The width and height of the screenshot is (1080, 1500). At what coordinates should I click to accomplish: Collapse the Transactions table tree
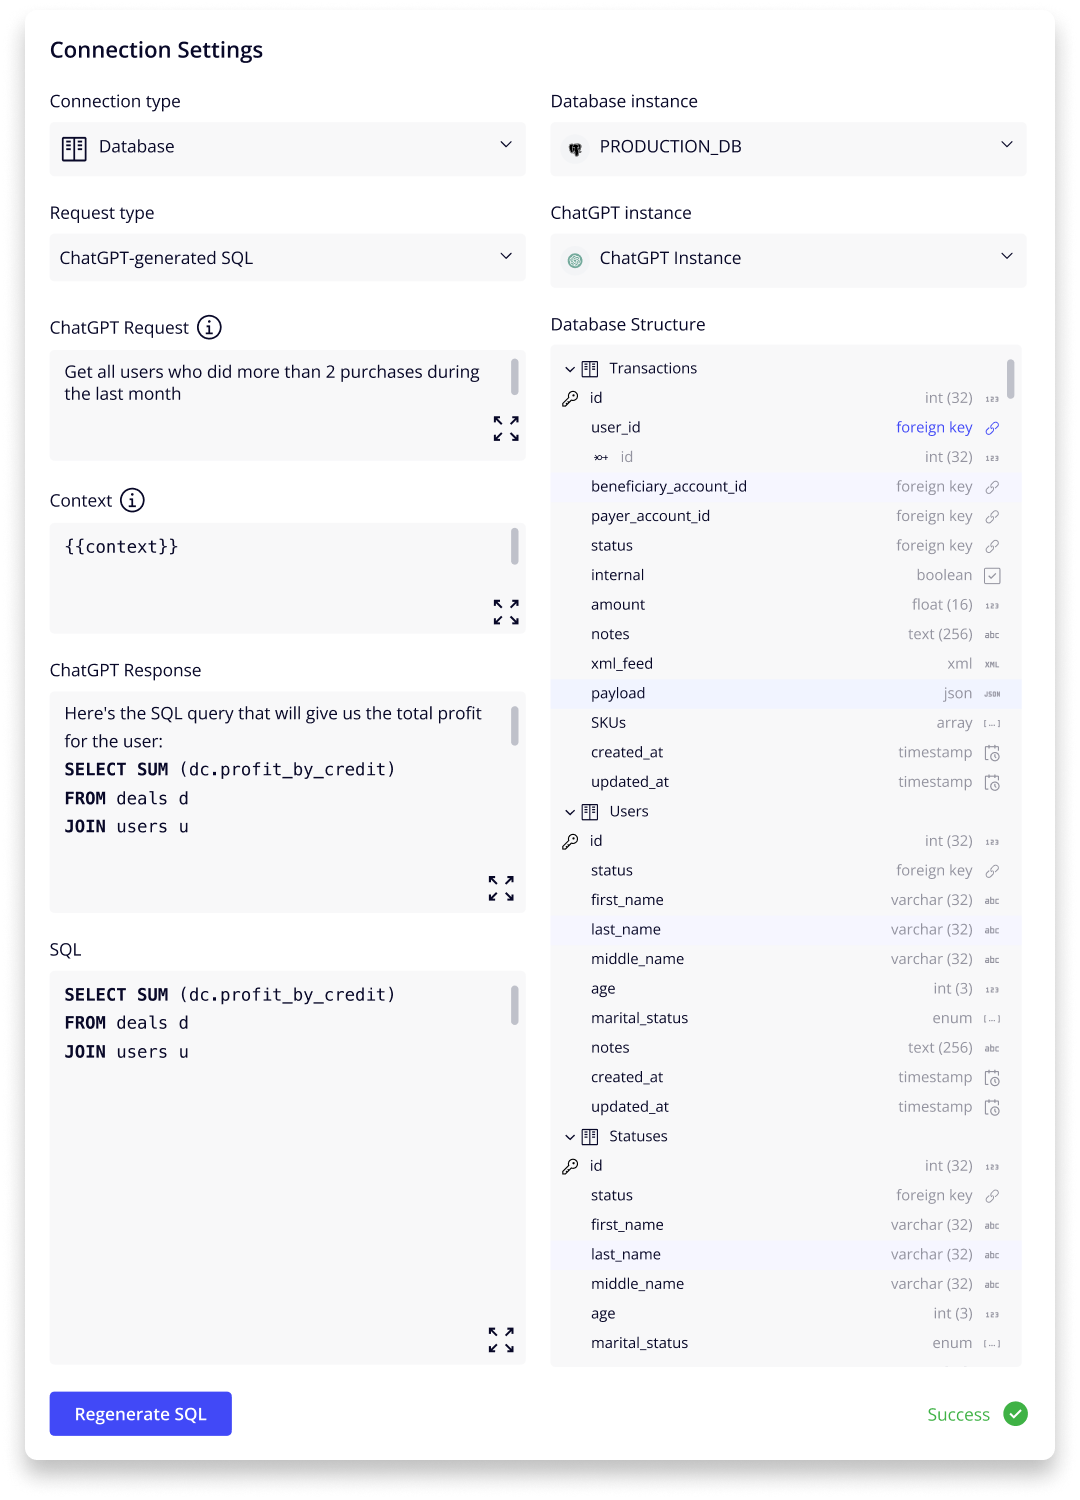(570, 369)
